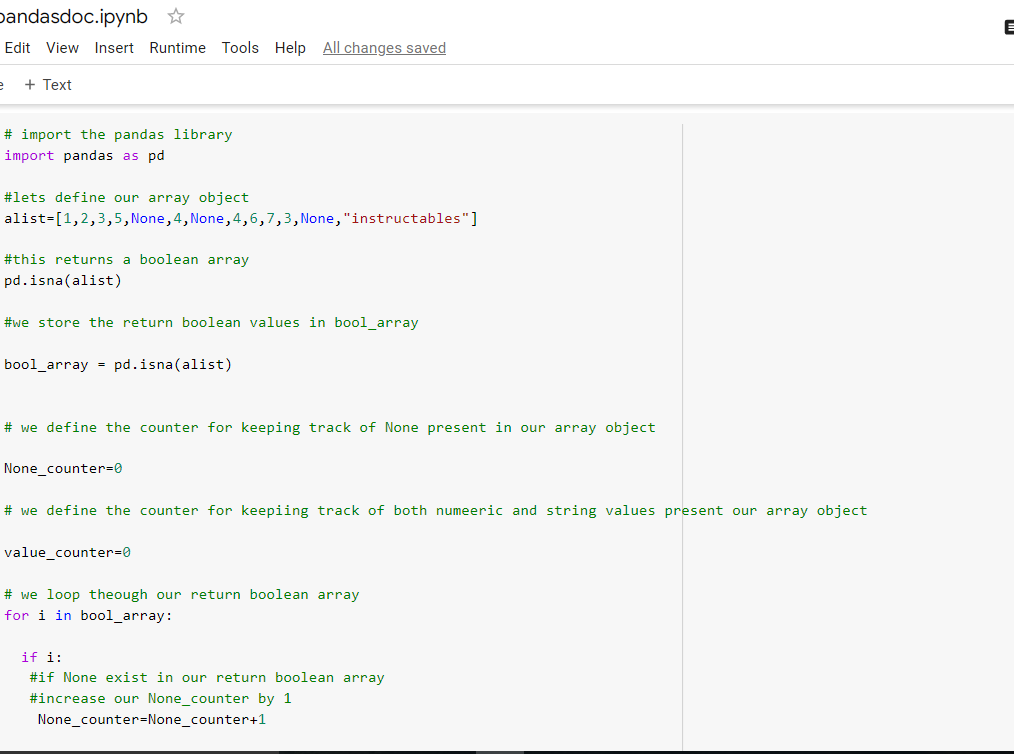This screenshot has height=754, width=1014.
Task: Click the 'value_counter=0' line
Action: pos(67,553)
